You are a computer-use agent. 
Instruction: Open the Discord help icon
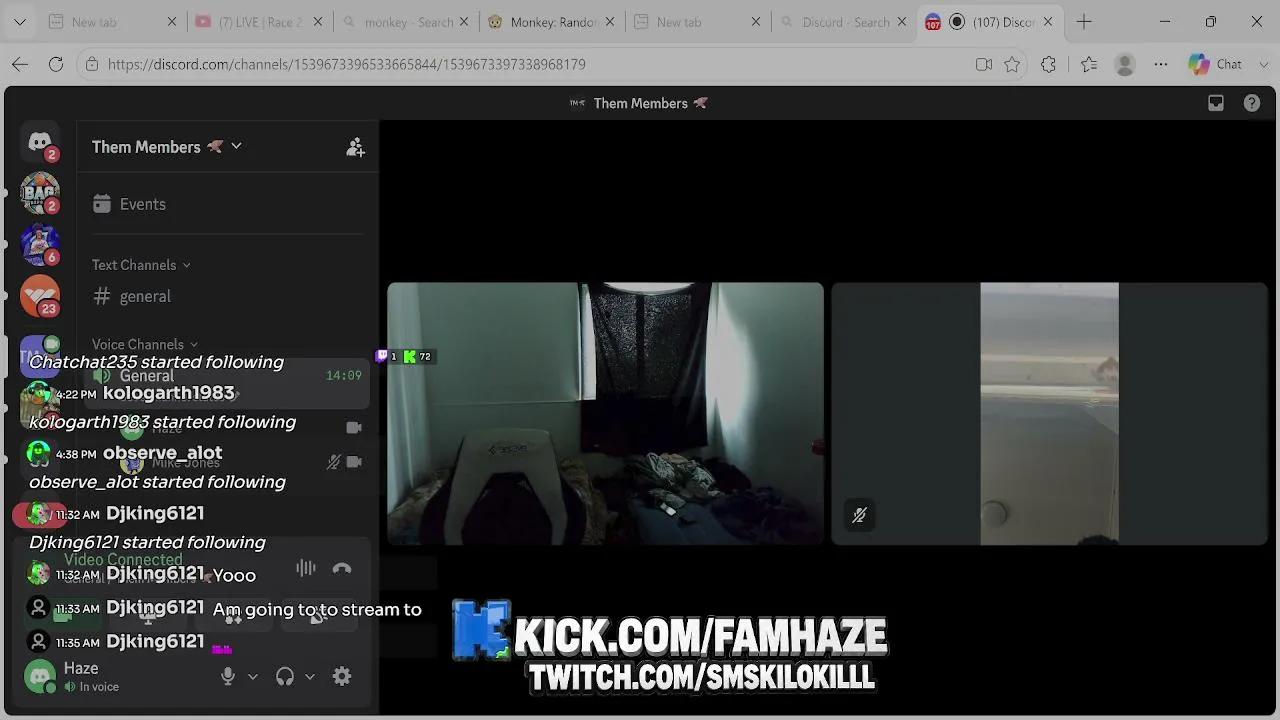click(x=1252, y=103)
